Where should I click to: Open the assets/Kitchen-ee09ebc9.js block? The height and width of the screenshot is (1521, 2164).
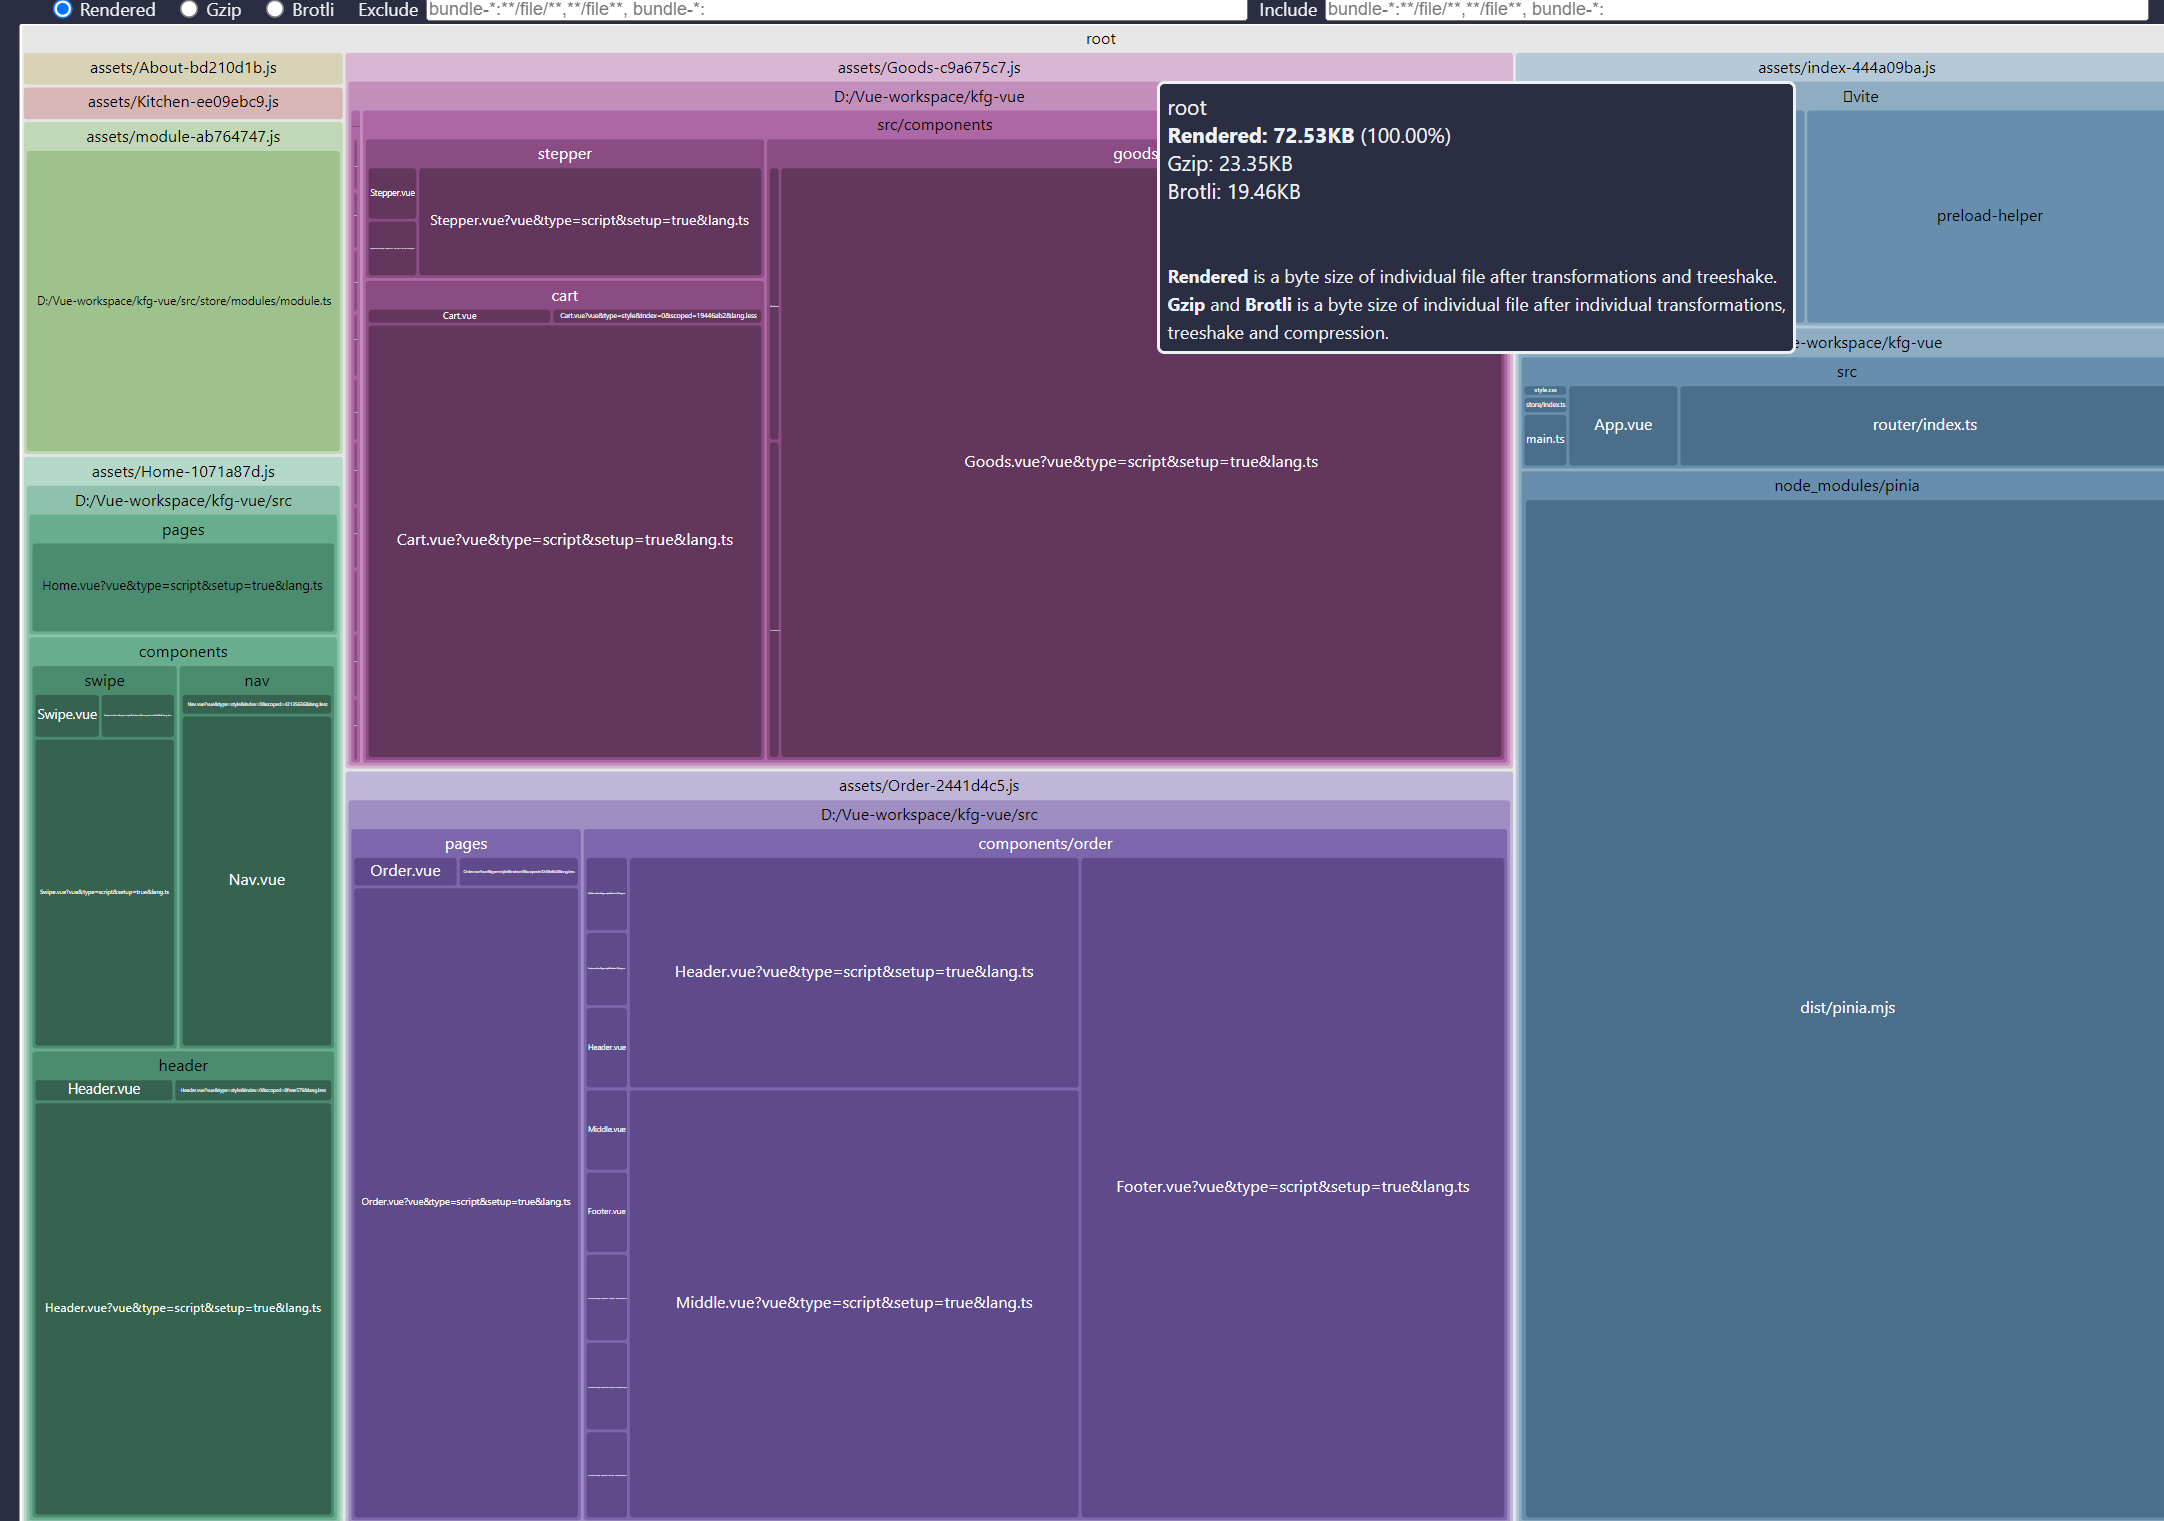pos(183,102)
